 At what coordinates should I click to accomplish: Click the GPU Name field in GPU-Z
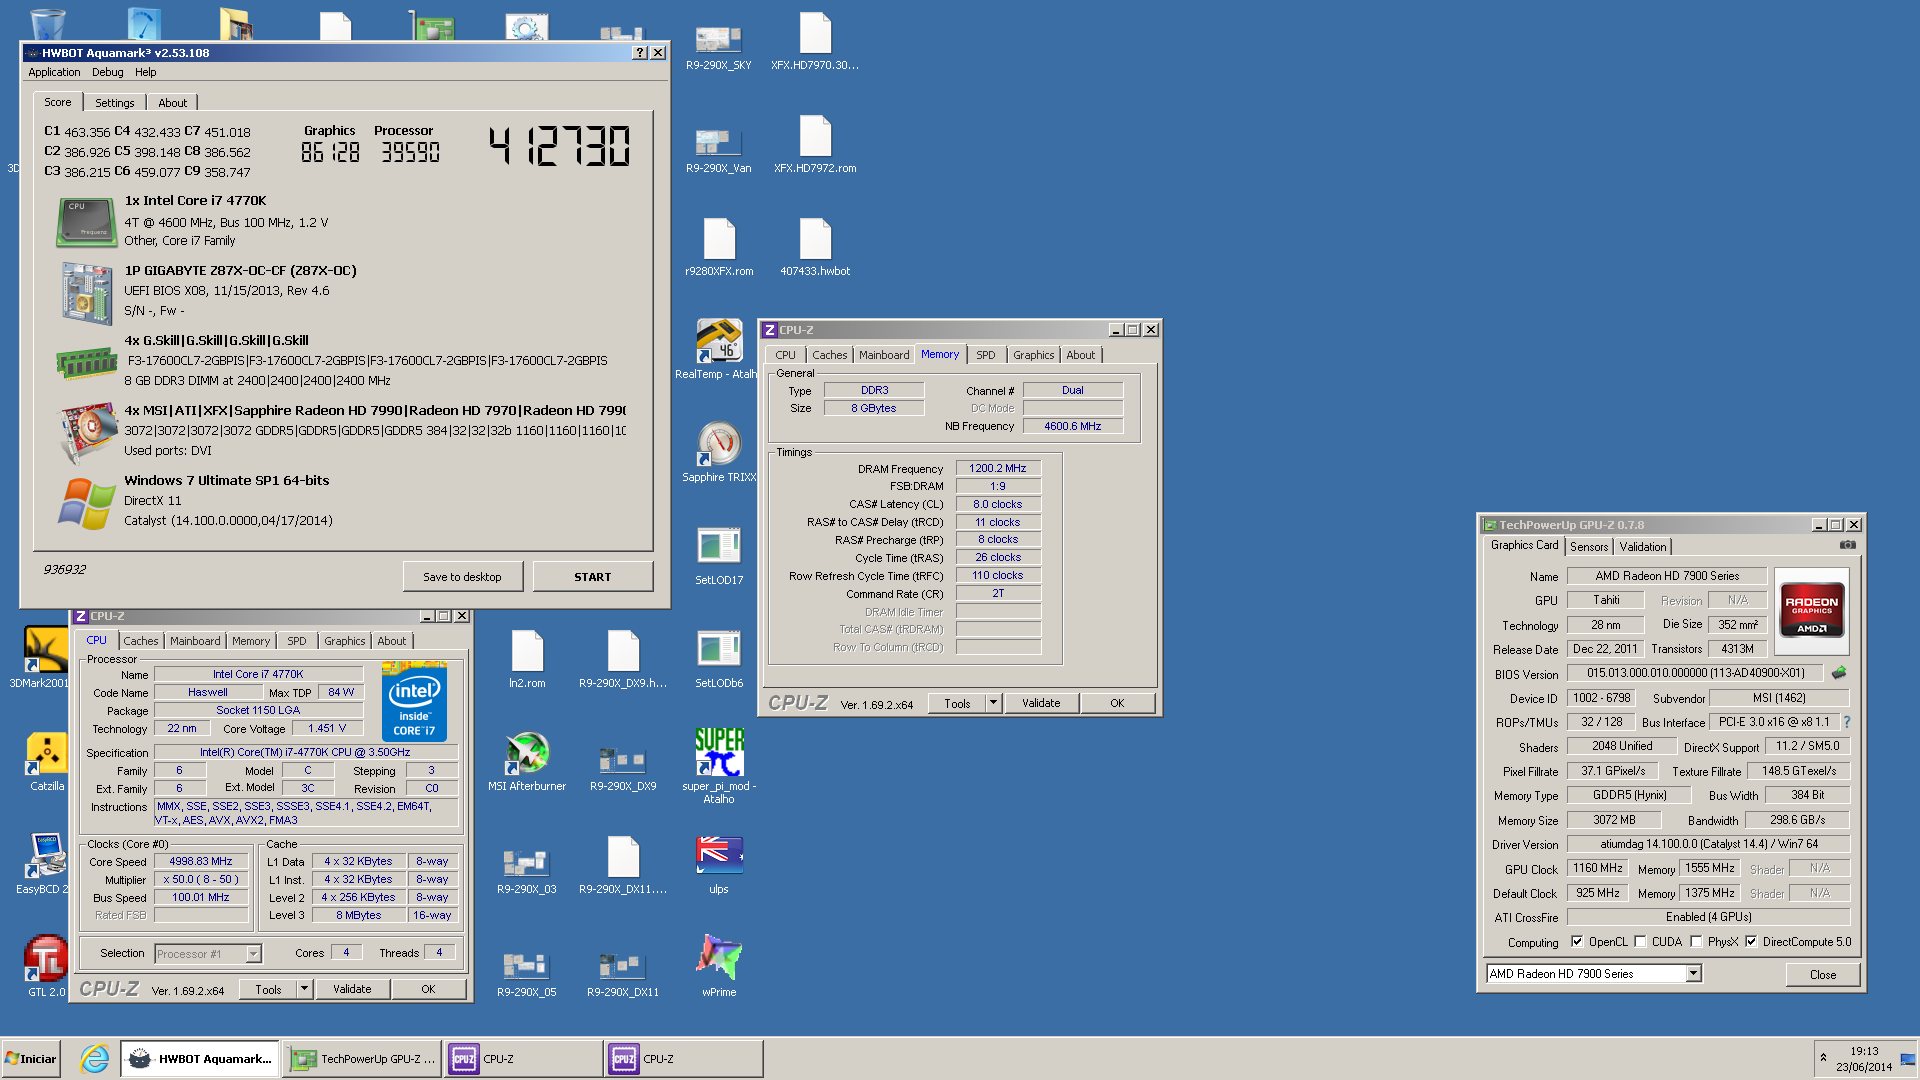tap(1667, 576)
